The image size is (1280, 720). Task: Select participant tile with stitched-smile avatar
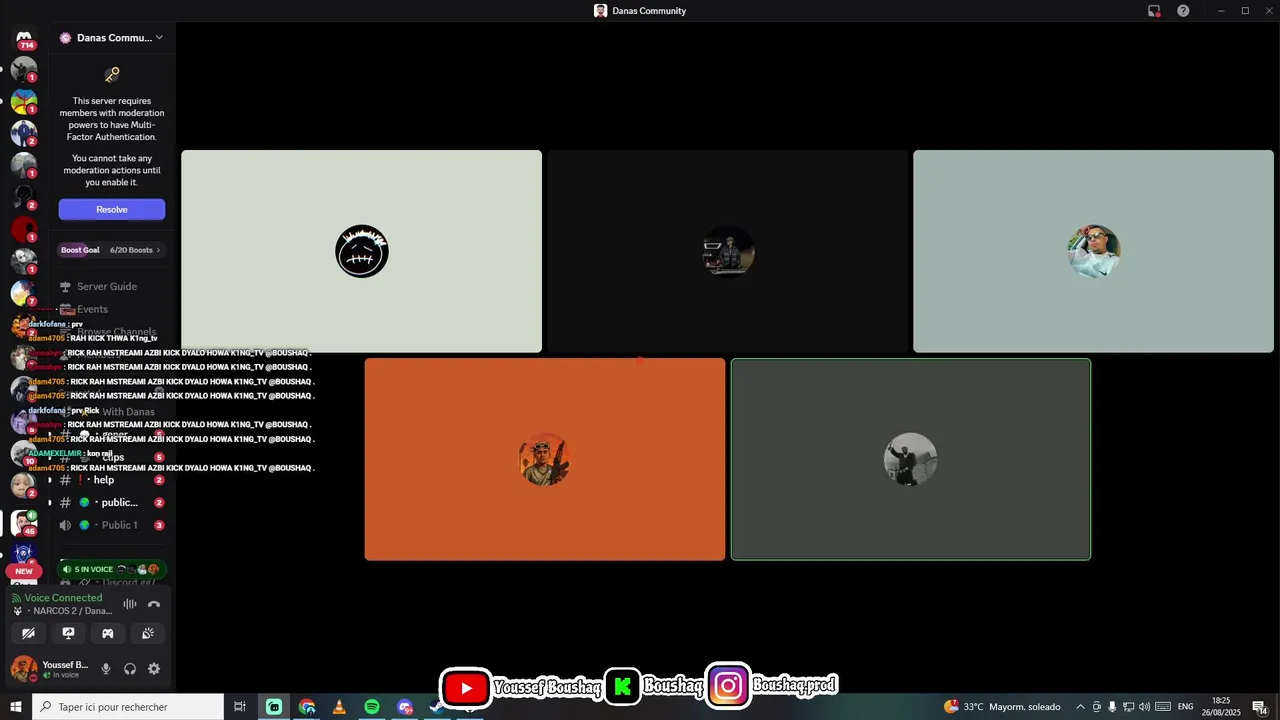[x=361, y=251]
